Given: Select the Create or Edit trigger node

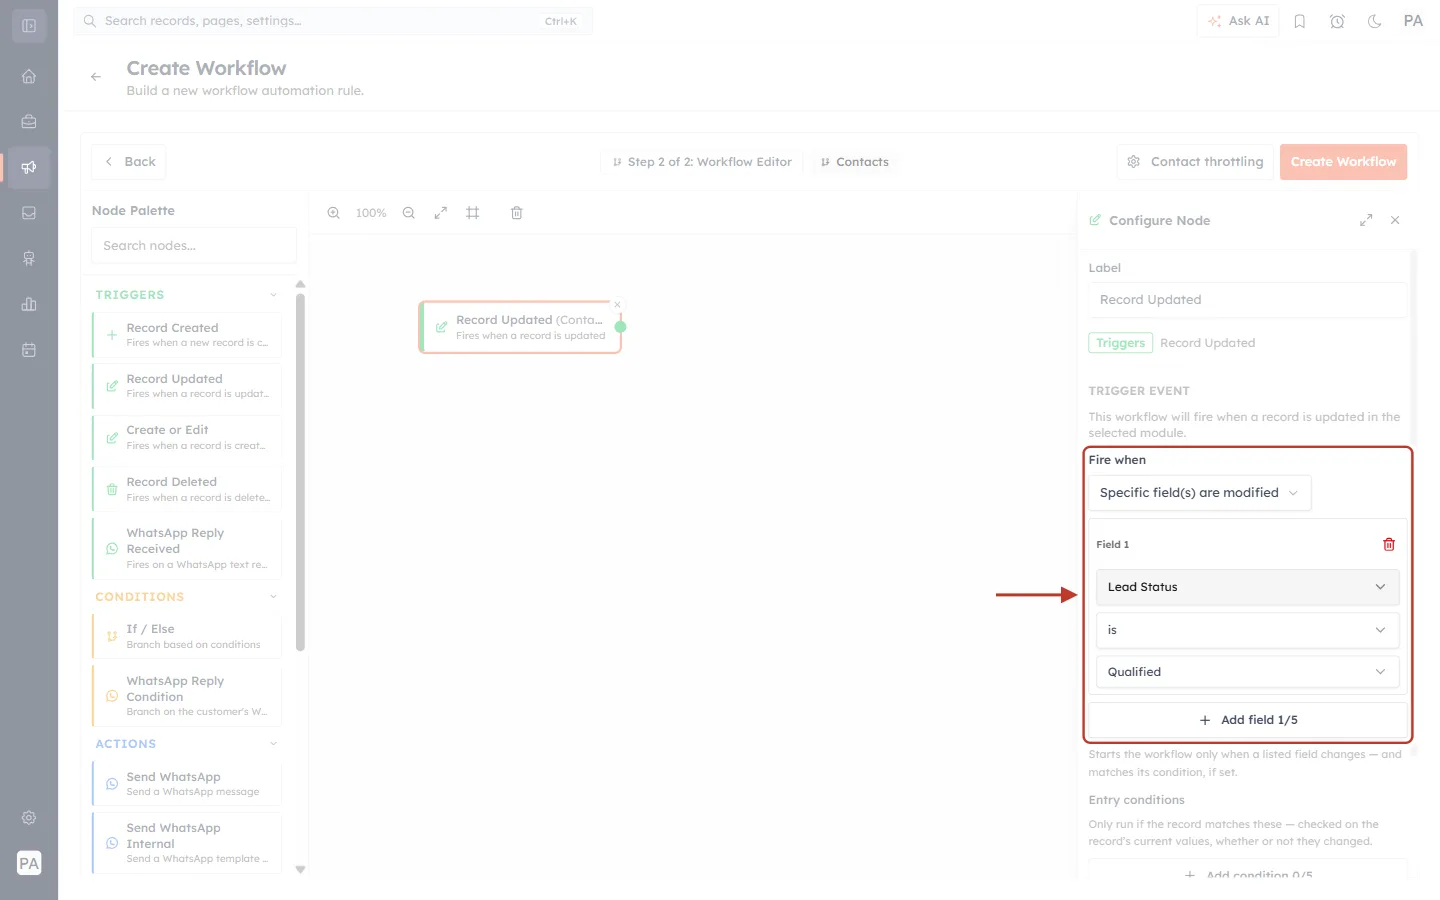Looking at the screenshot, I should coord(187,437).
